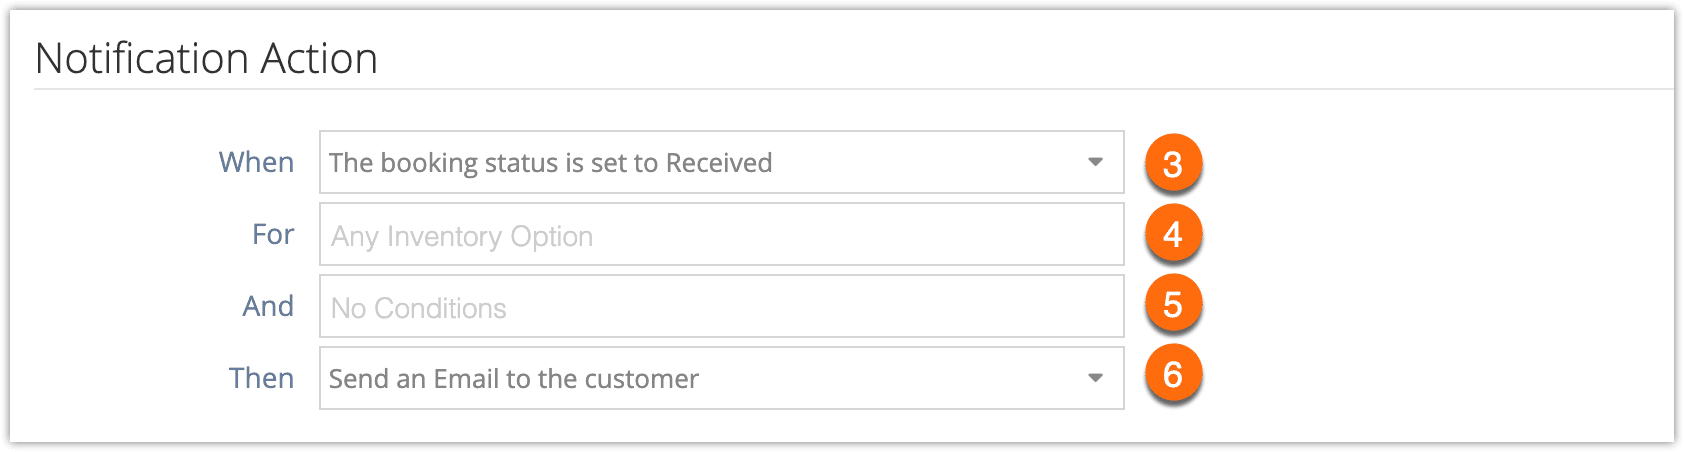Click the Notification Action heading

coord(206,58)
